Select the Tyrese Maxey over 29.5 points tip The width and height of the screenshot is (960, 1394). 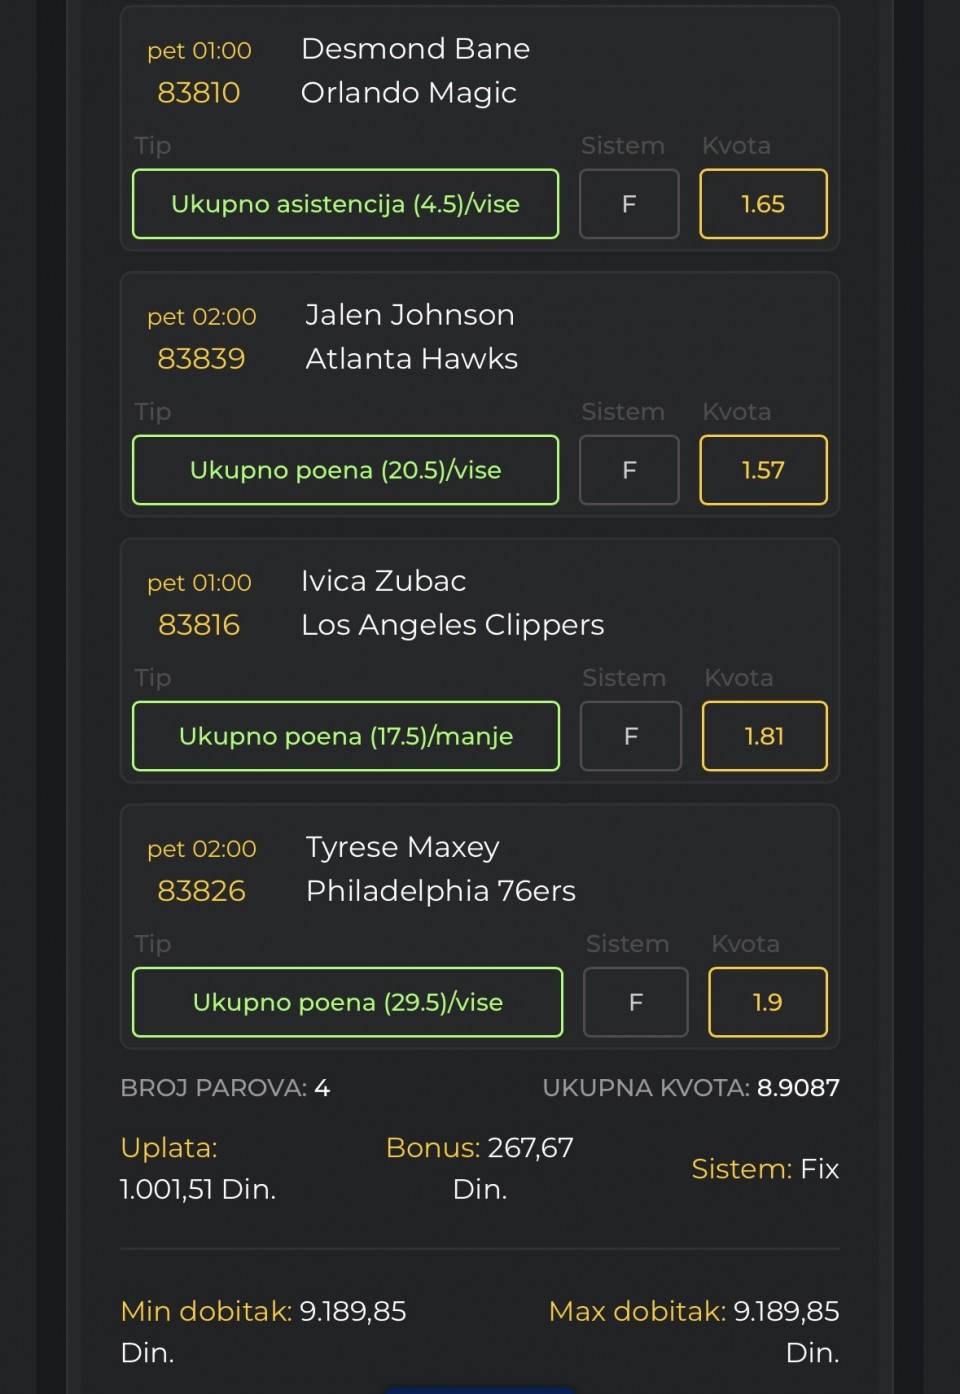click(347, 1002)
